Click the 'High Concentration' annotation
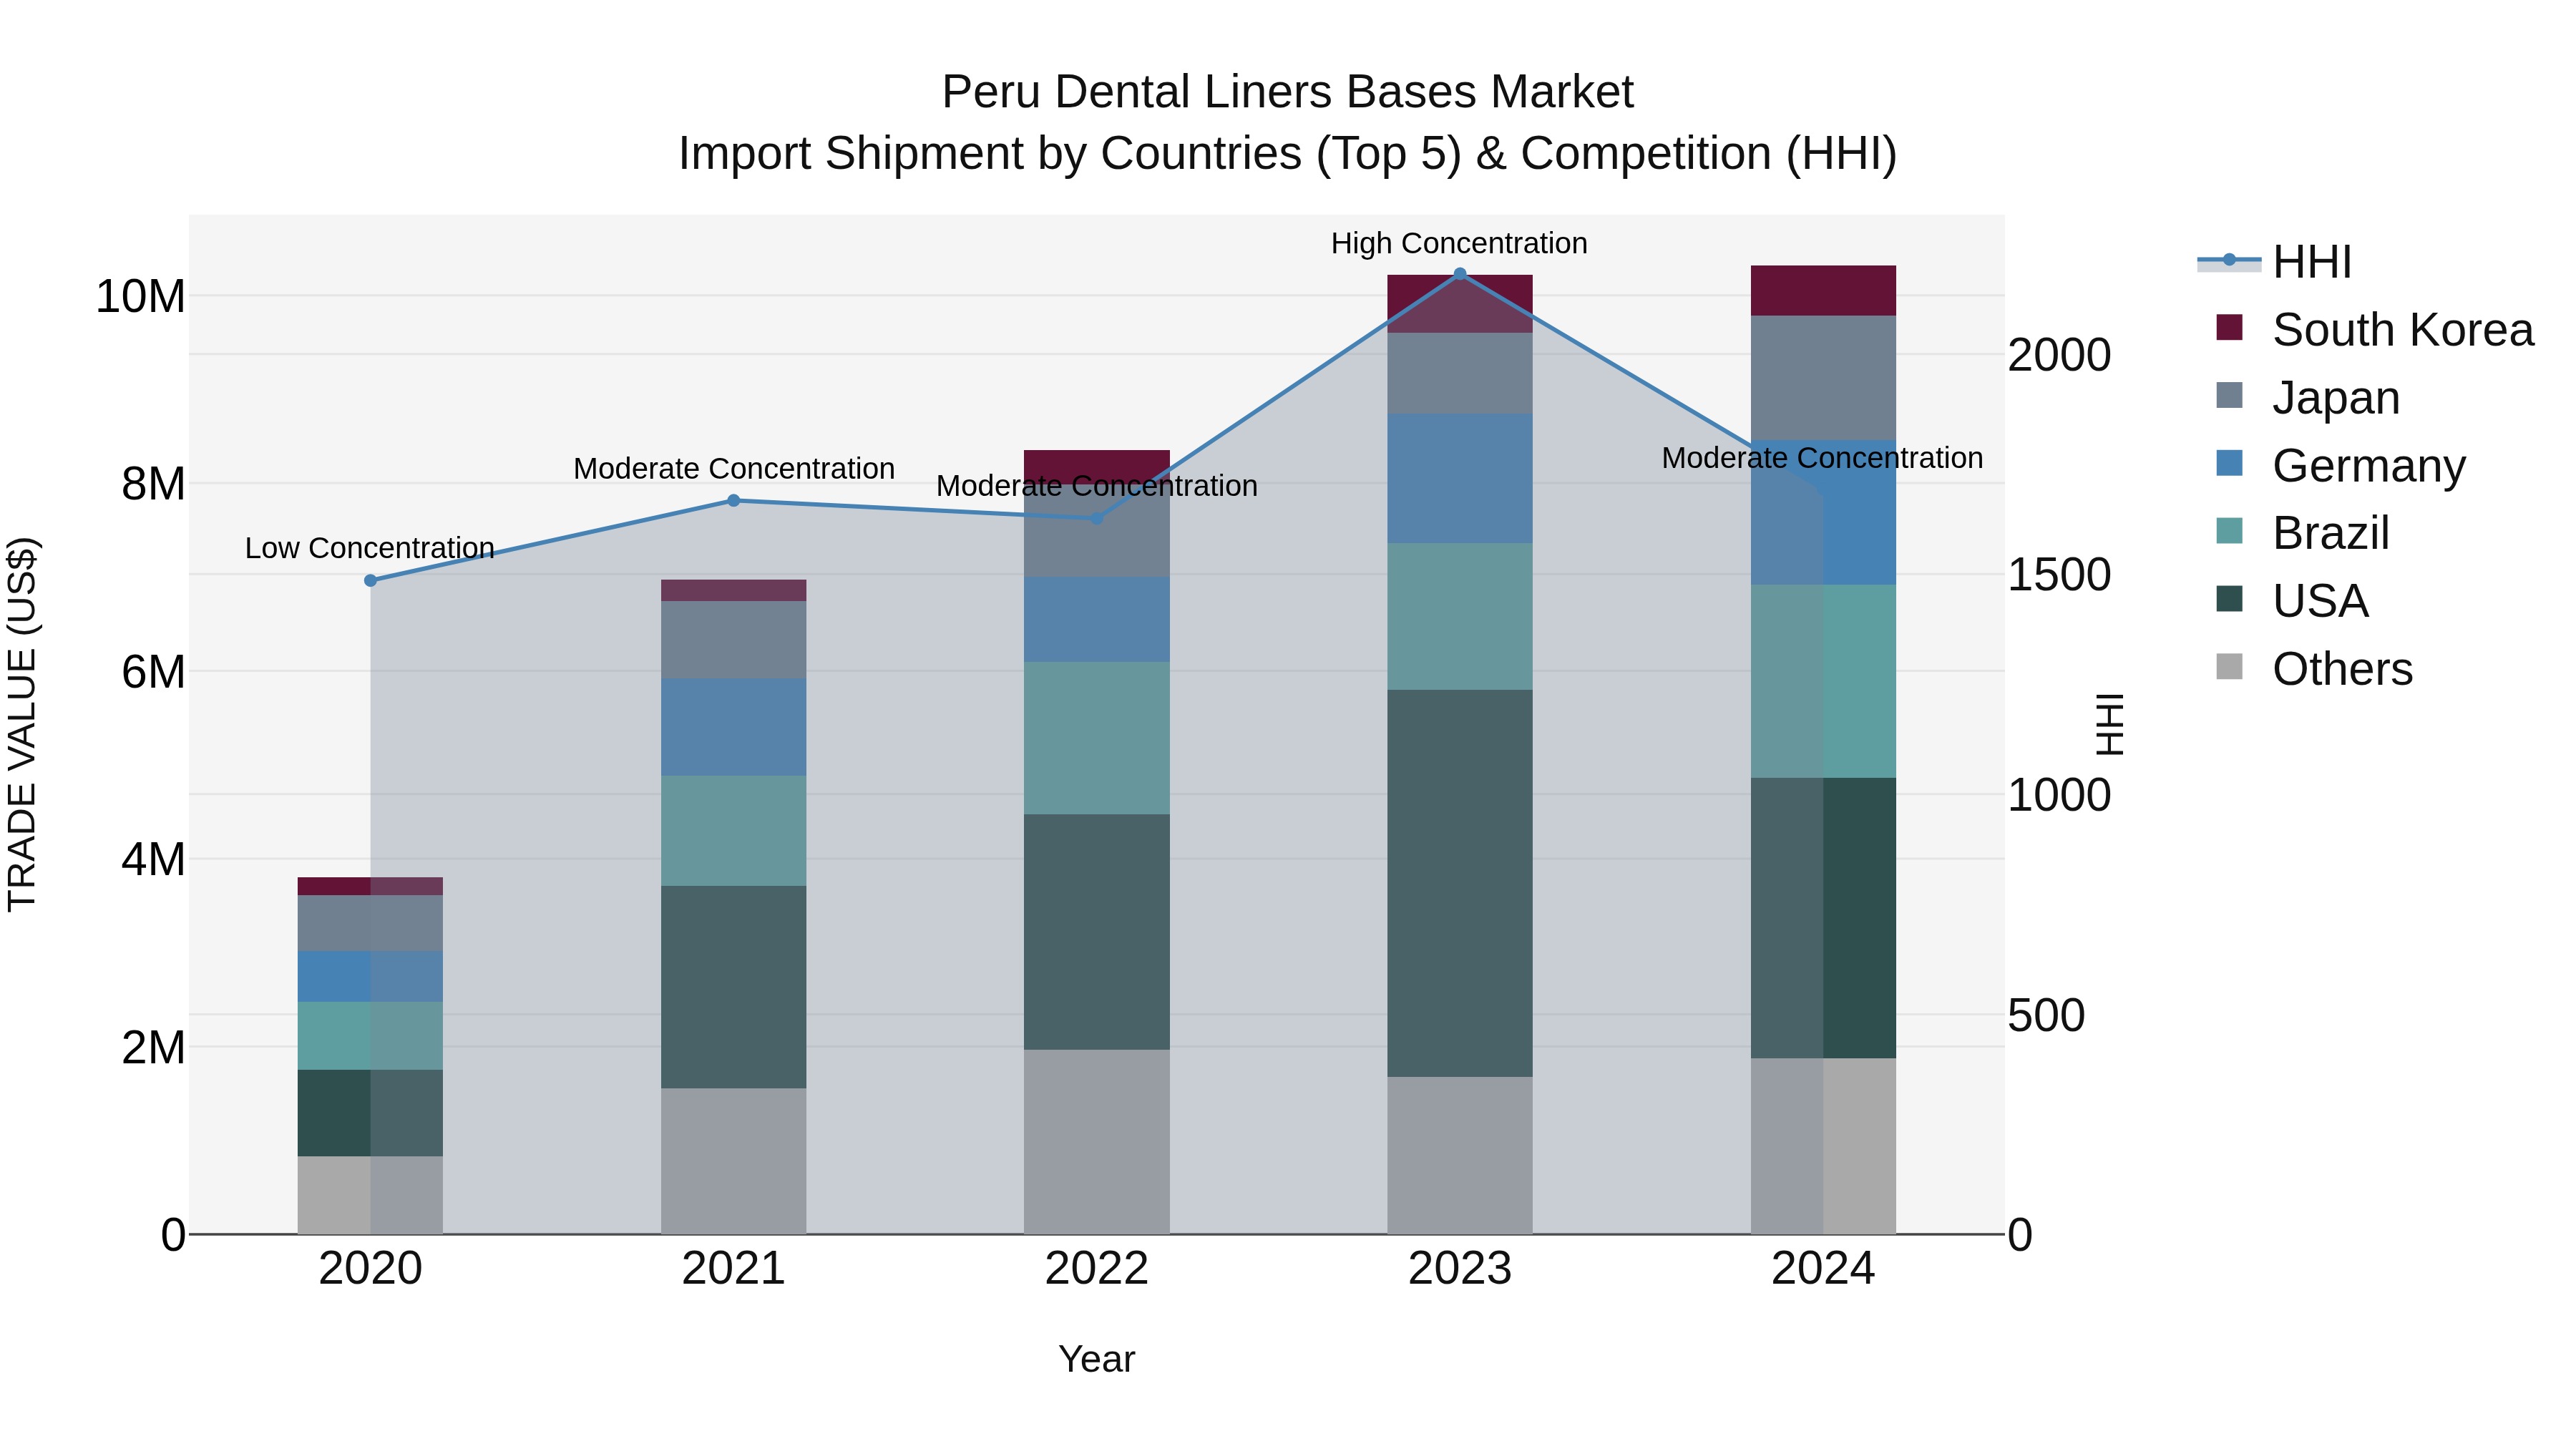This screenshot has width=2576, height=1449. [x=1459, y=243]
